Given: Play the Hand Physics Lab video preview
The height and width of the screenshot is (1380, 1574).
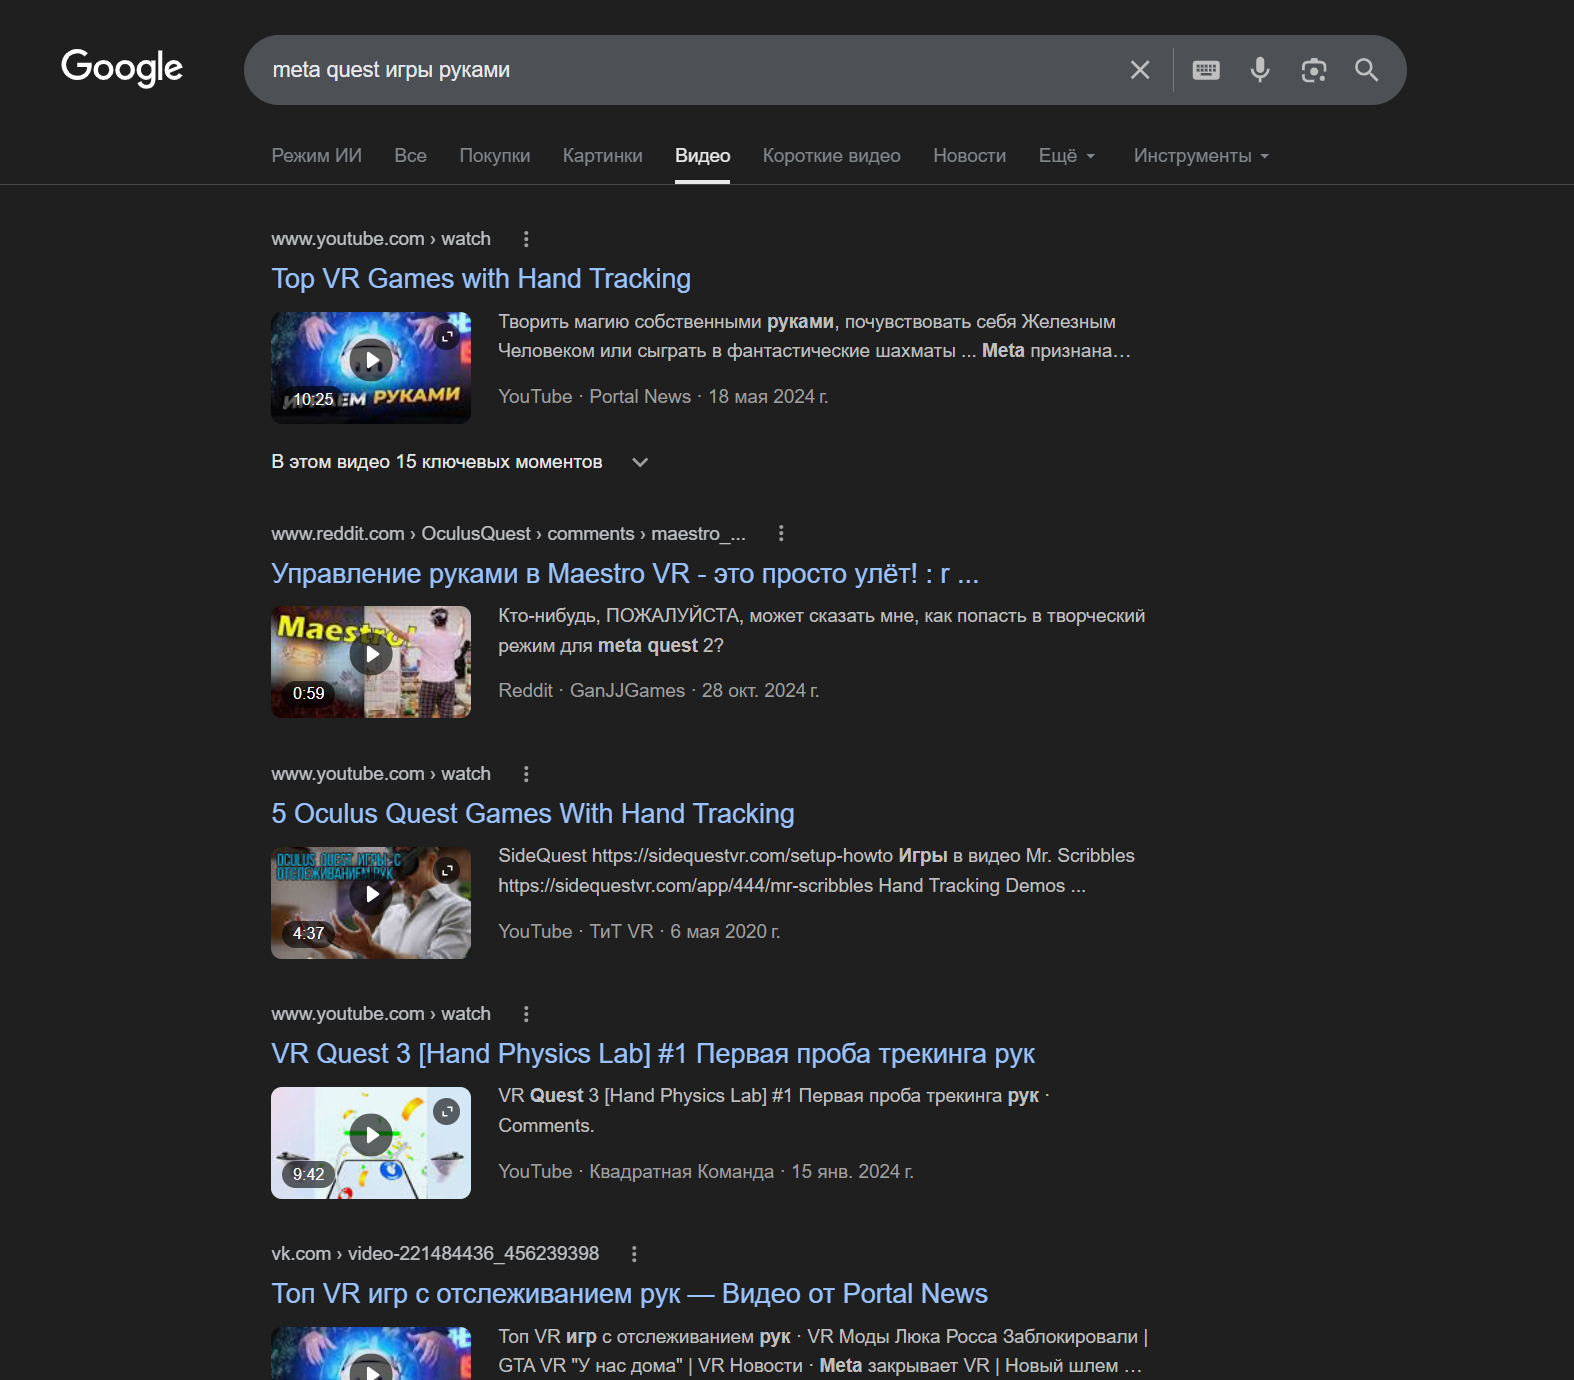Looking at the screenshot, I should click(x=371, y=1135).
